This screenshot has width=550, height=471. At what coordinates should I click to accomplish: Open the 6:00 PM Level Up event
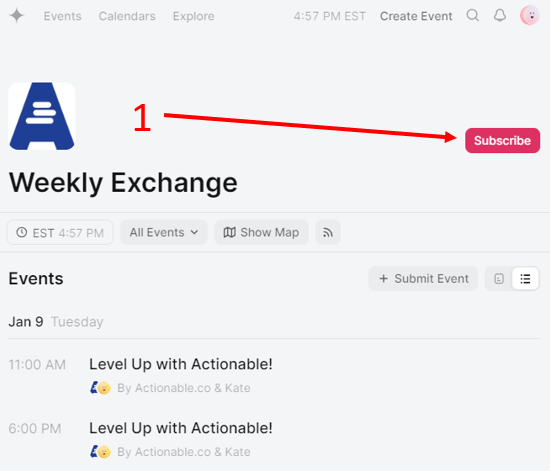coord(181,428)
